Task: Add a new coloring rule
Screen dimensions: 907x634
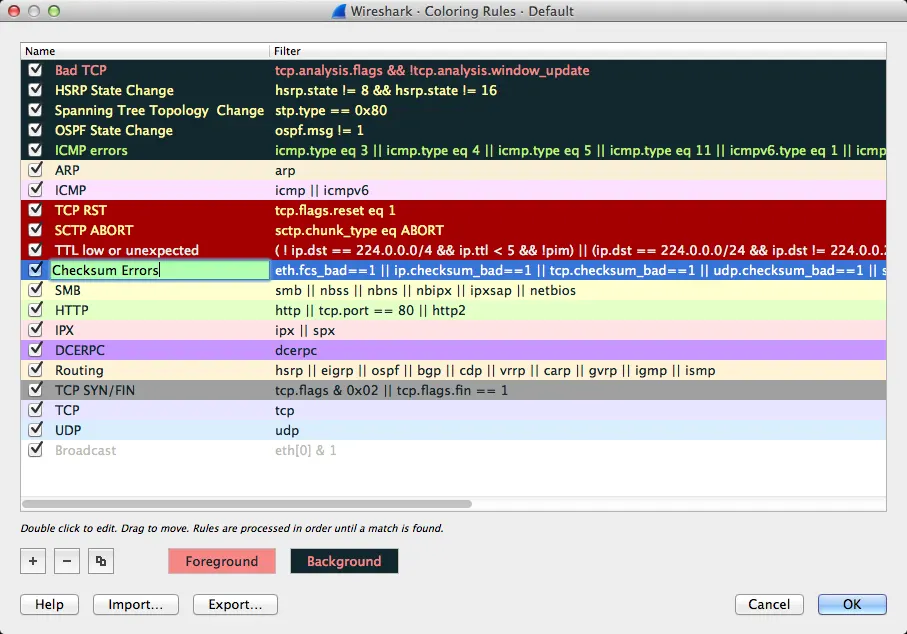Action: tap(32, 561)
